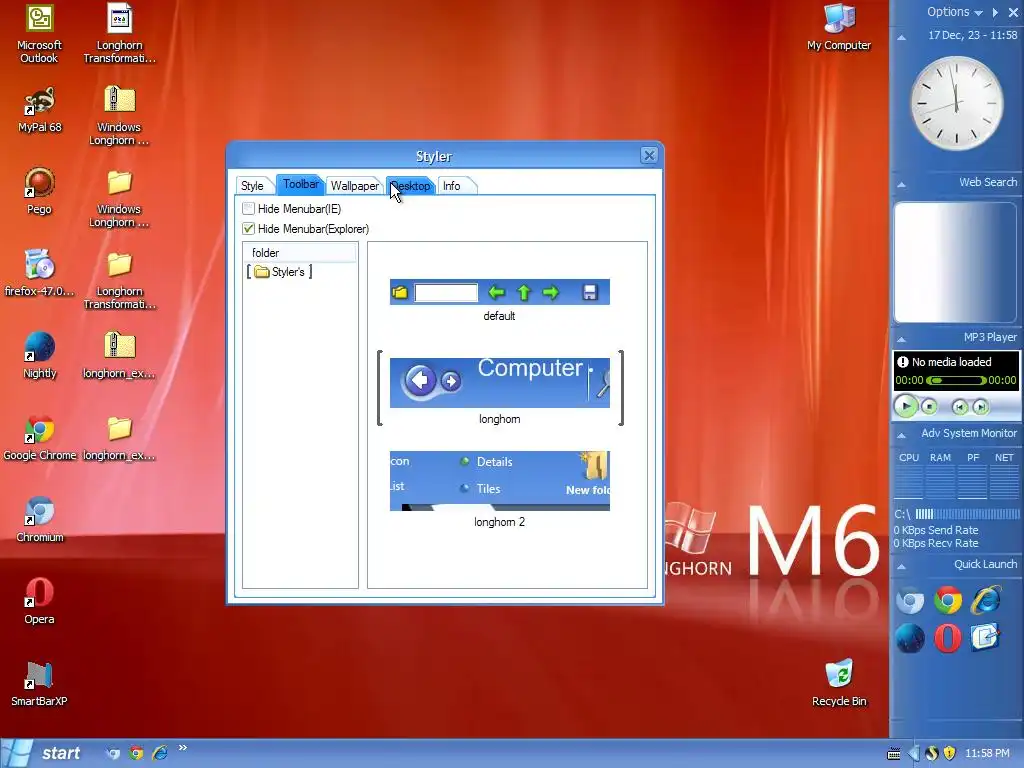
Task: Expand taskbar quick launch overflow chevron
Action: coord(183,748)
